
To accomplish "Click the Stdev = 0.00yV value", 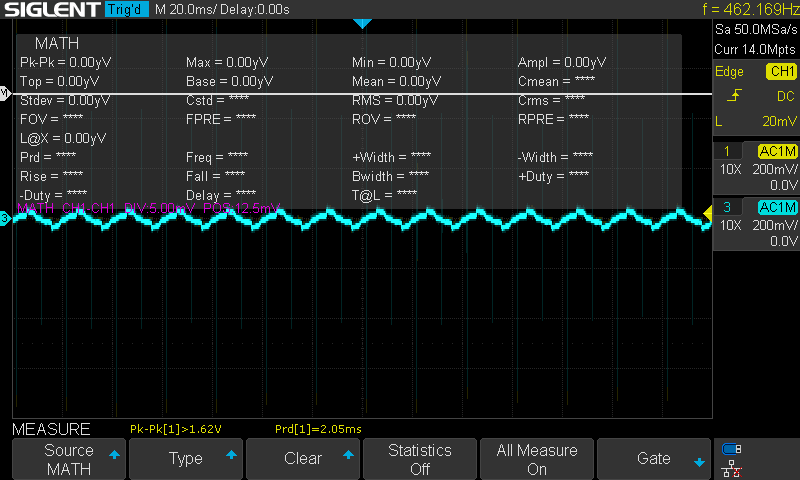I will (65, 100).
